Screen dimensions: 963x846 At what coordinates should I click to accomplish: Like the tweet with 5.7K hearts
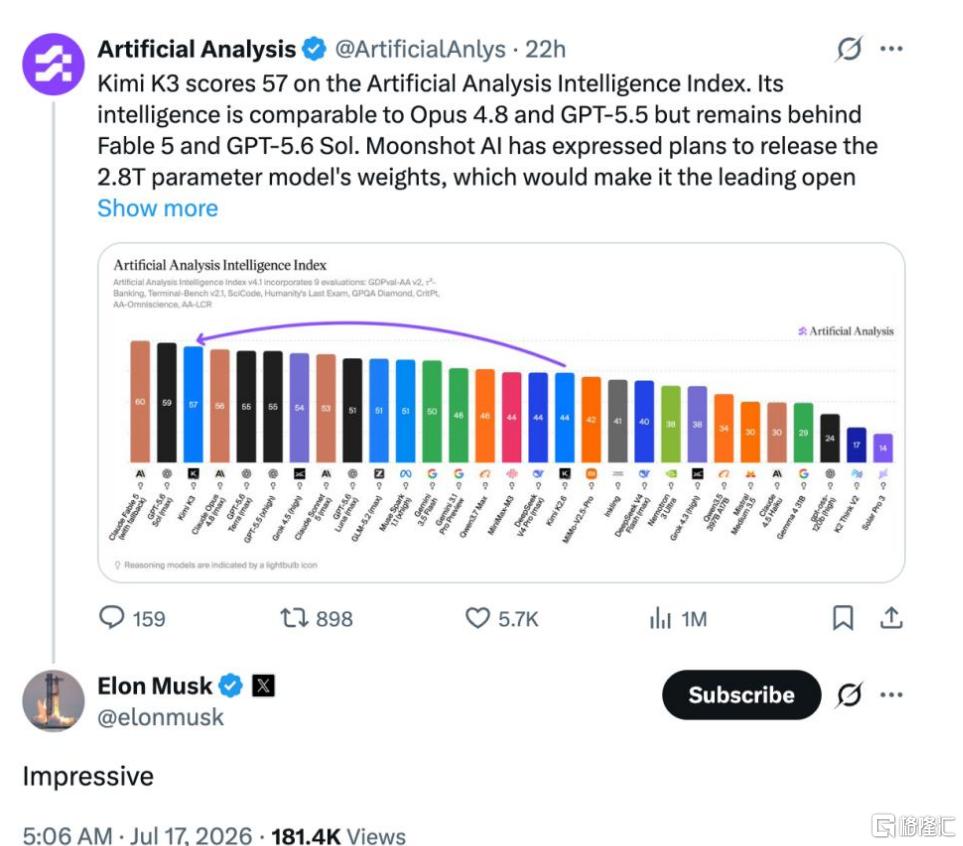pos(477,617)
